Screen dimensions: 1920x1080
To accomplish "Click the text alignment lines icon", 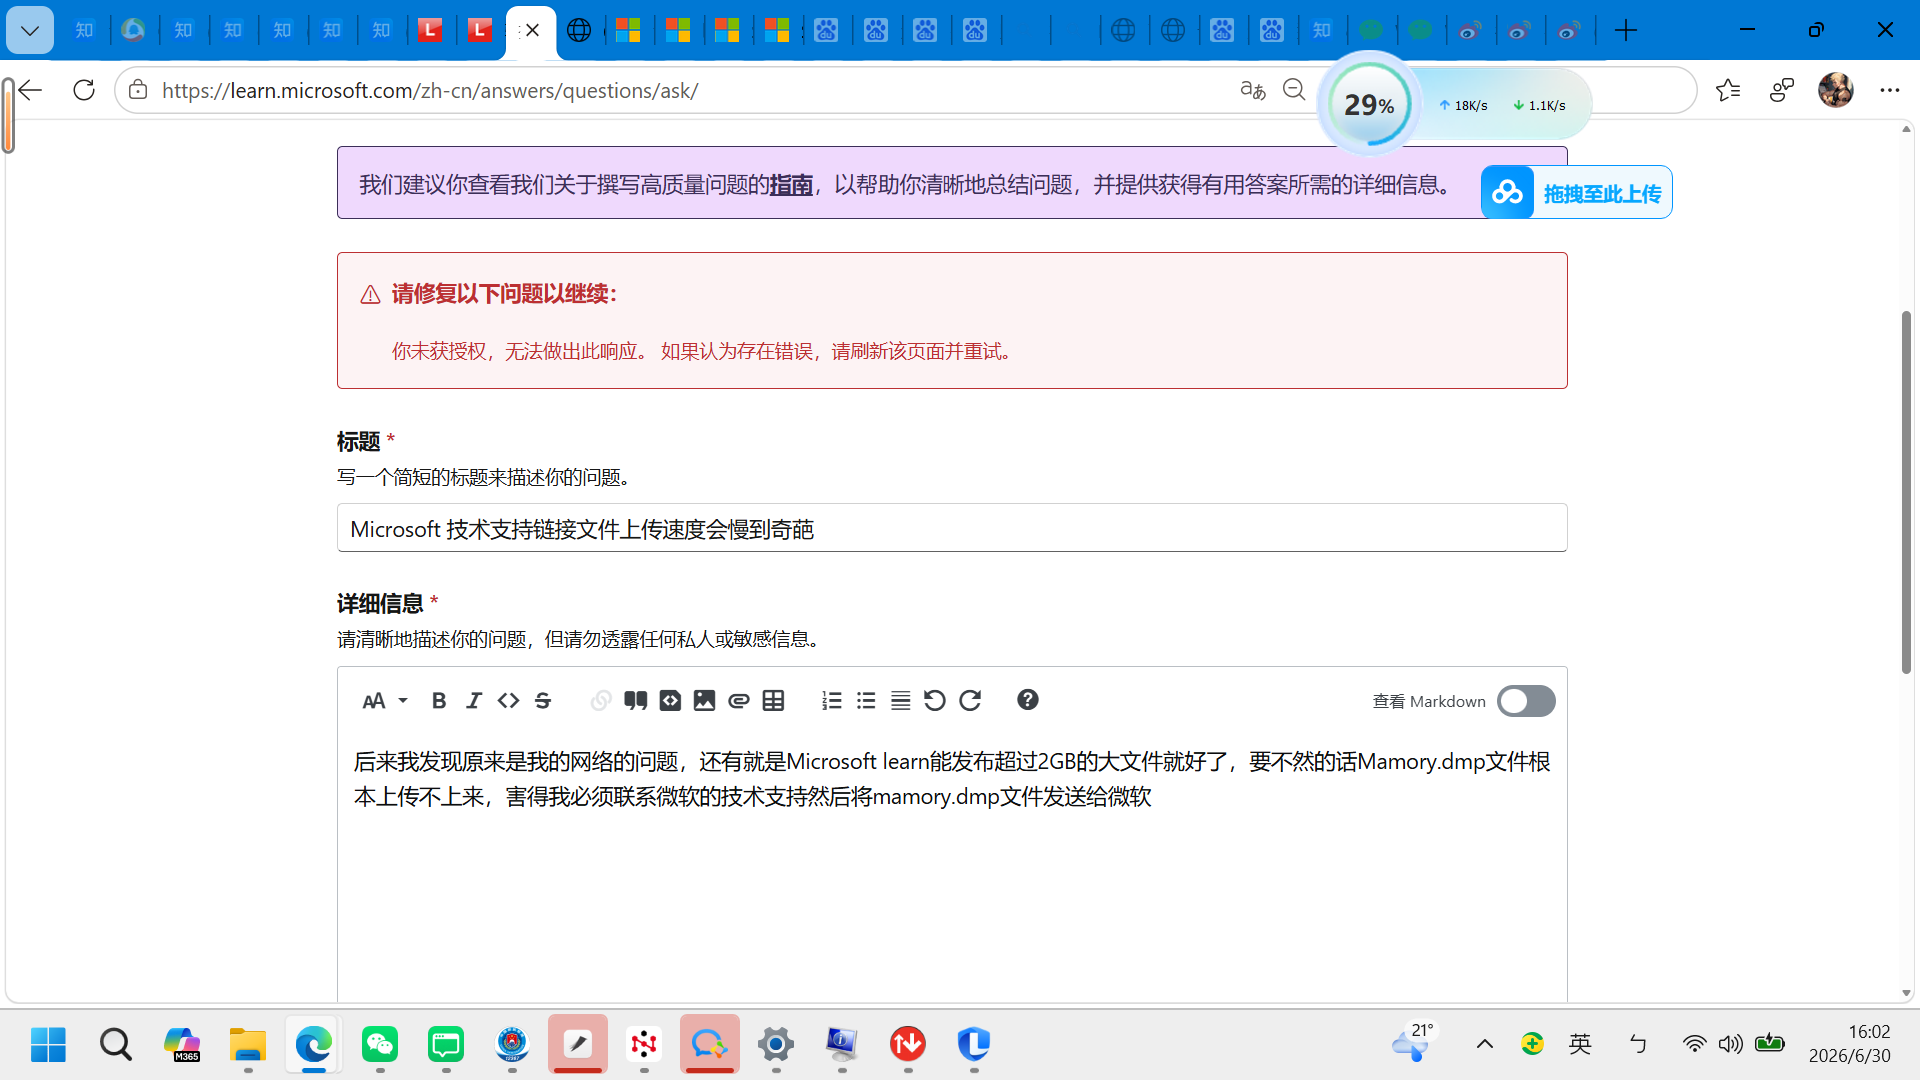I will pos(901,701).
